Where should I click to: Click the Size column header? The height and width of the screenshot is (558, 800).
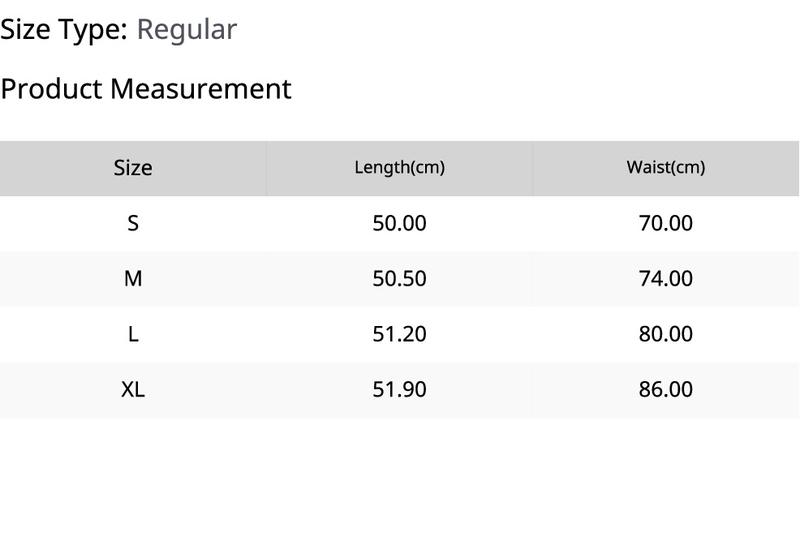tap(133, 168)
